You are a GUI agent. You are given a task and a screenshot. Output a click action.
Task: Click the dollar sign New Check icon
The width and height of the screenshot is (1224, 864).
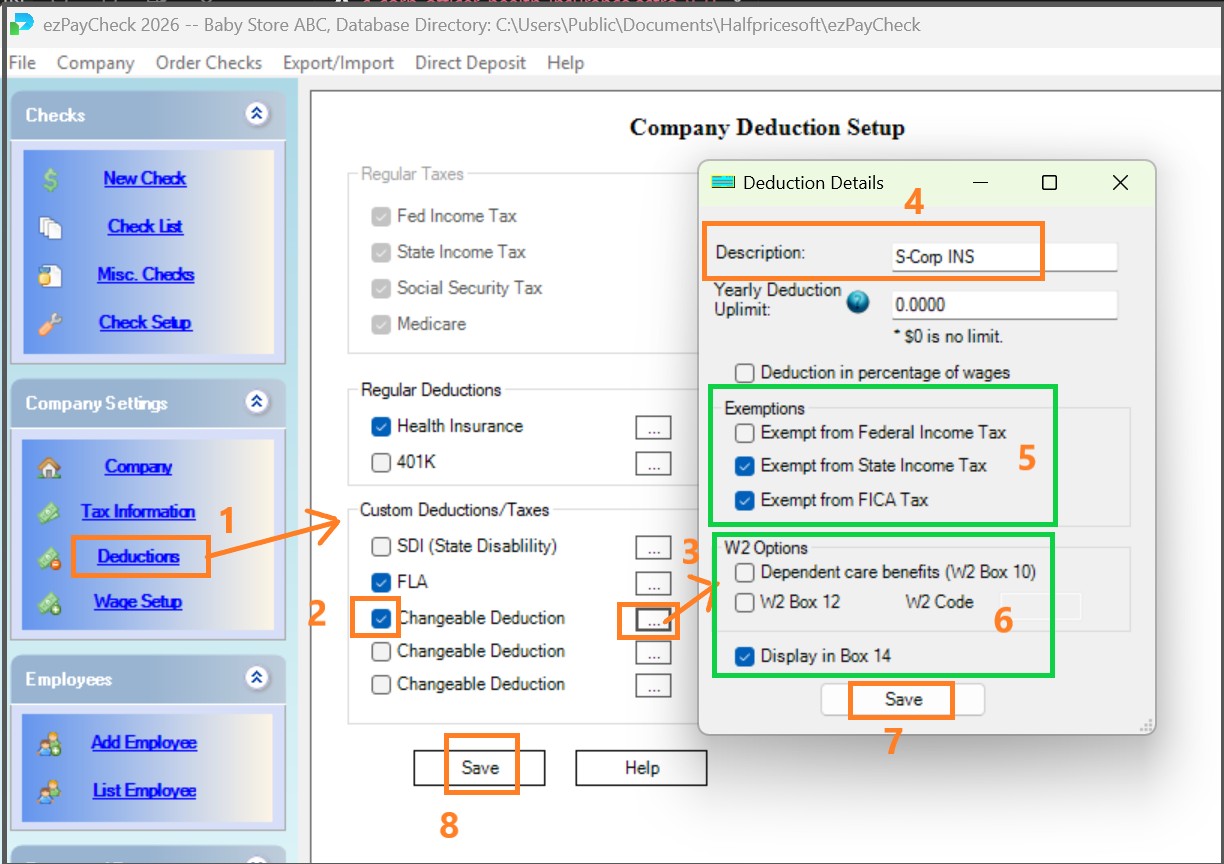51,180
